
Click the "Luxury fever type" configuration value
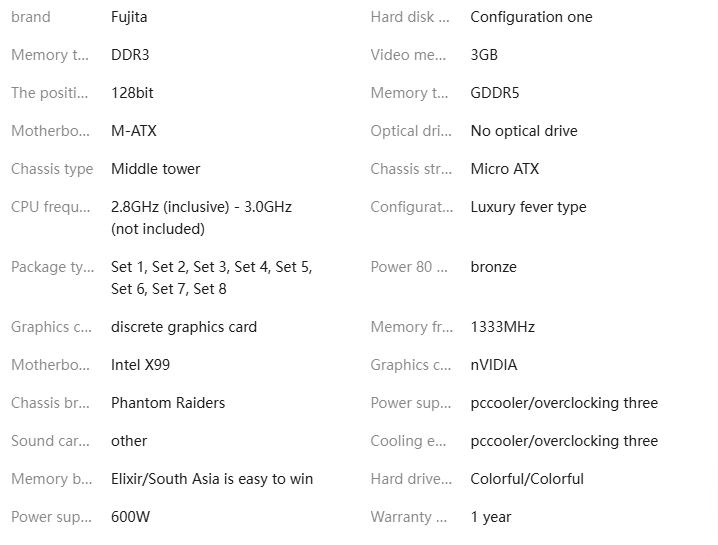pyautogui.click(x=528, y=207)
